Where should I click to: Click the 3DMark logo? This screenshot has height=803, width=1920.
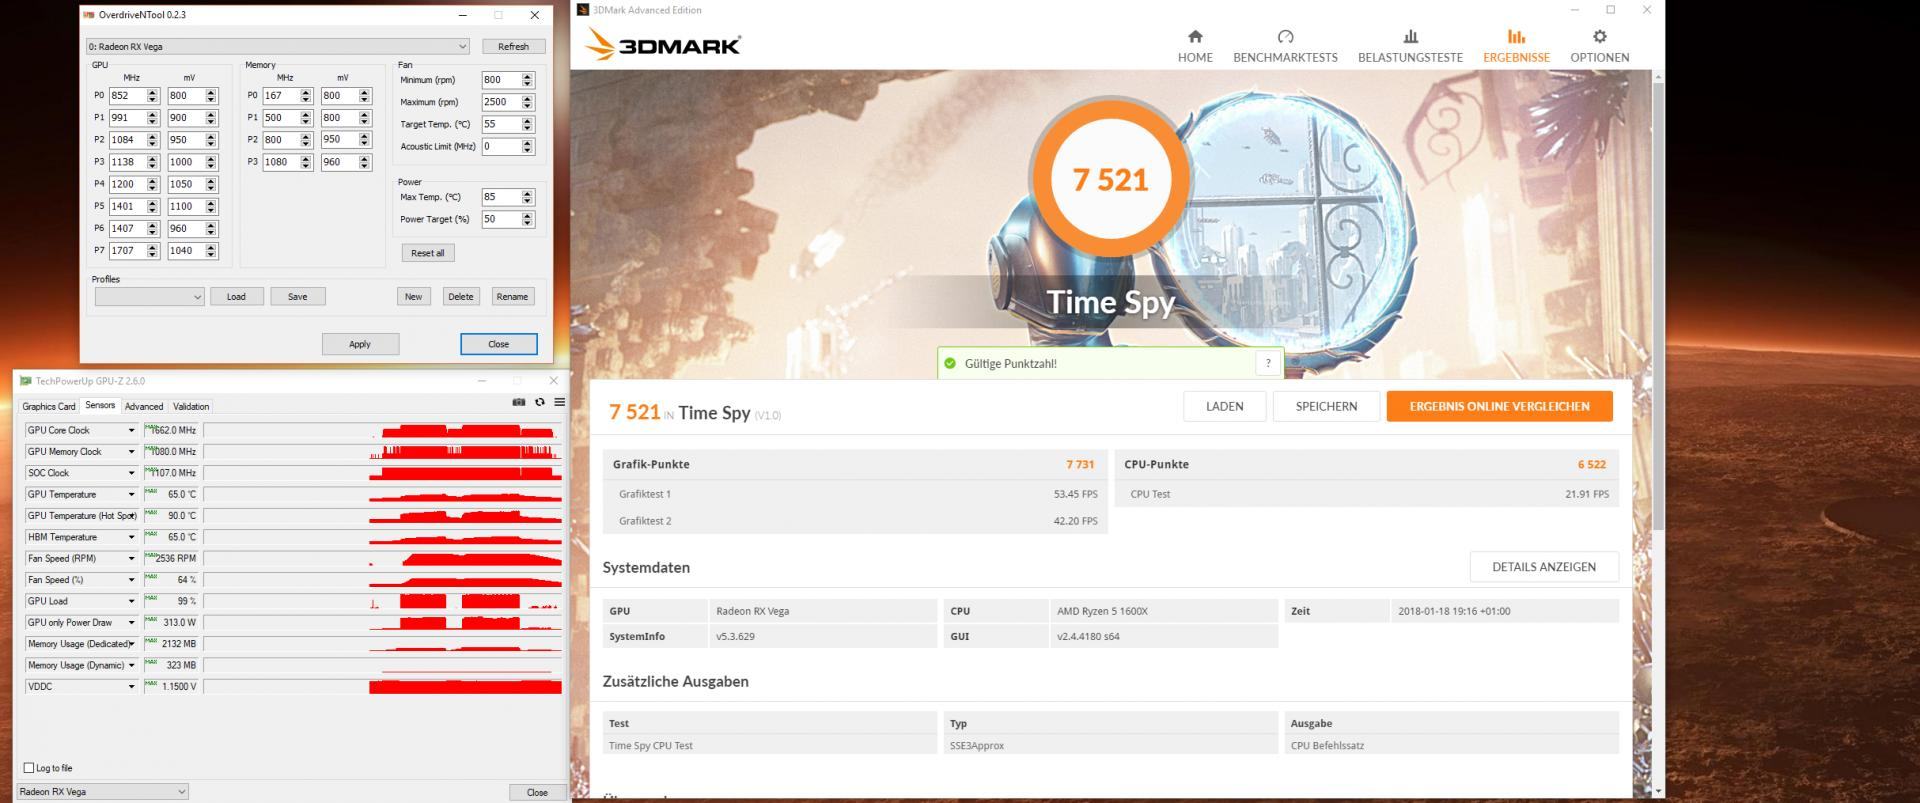coord(662,45)
